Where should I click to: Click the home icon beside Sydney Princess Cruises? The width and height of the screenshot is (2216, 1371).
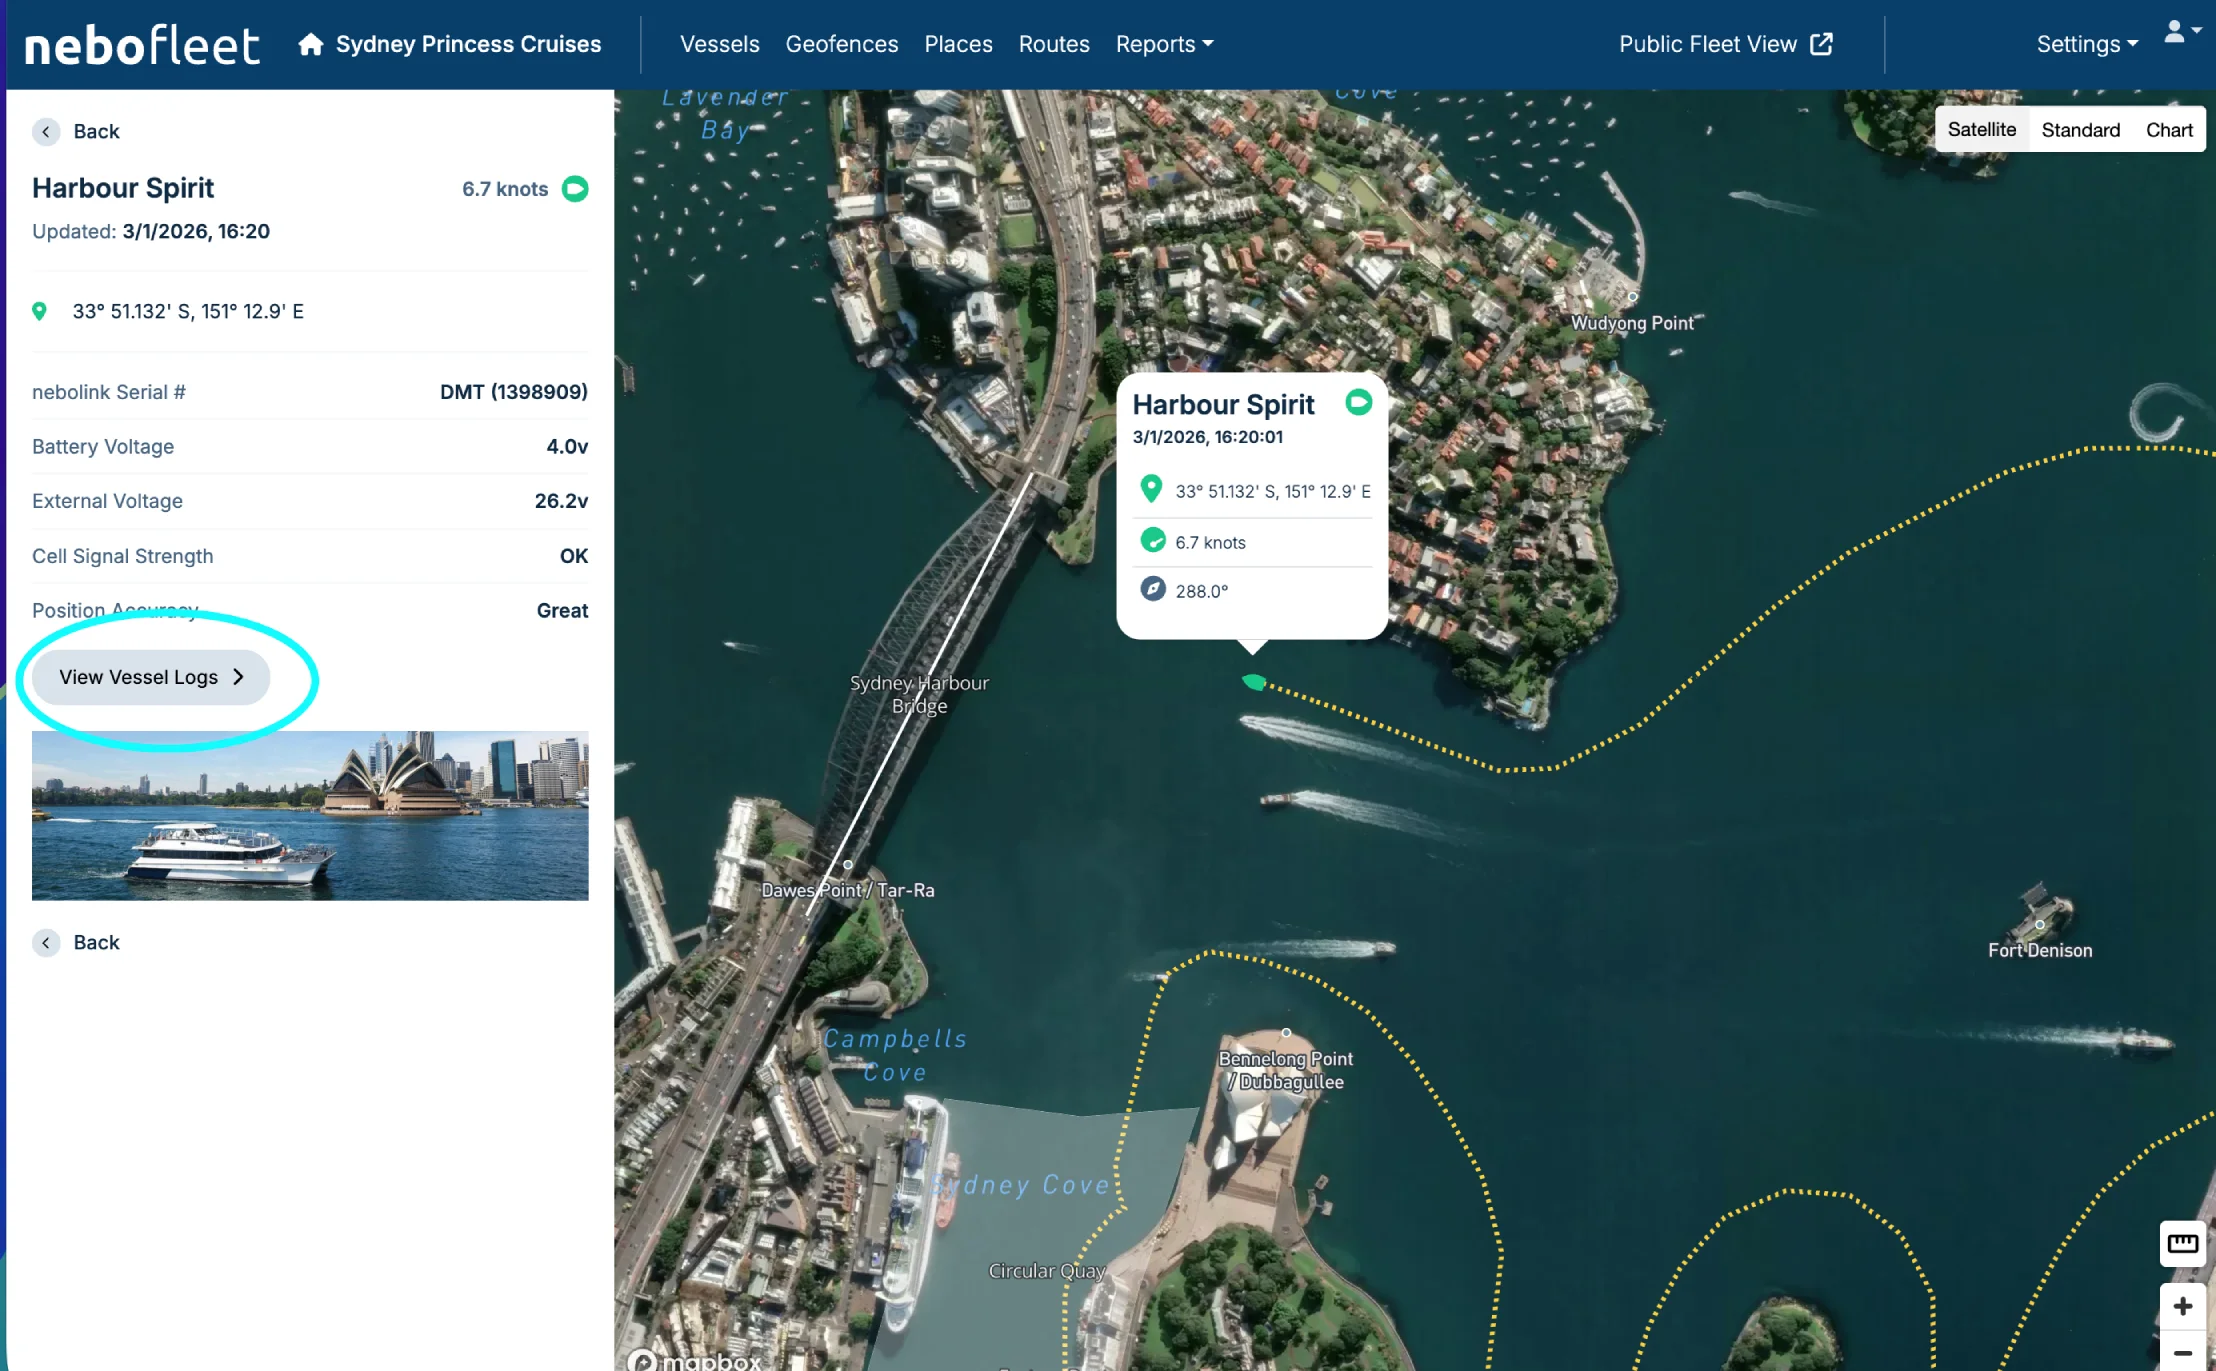point(311,44)
